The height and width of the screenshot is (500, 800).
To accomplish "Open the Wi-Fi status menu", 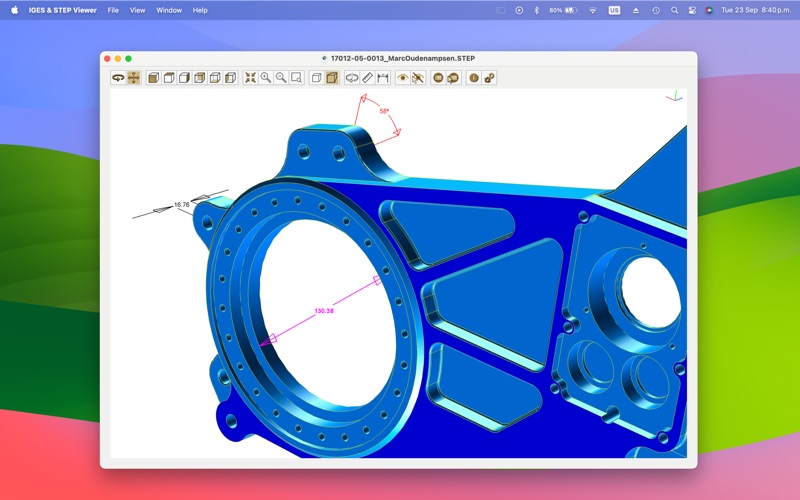I will (x=592, y=10).
